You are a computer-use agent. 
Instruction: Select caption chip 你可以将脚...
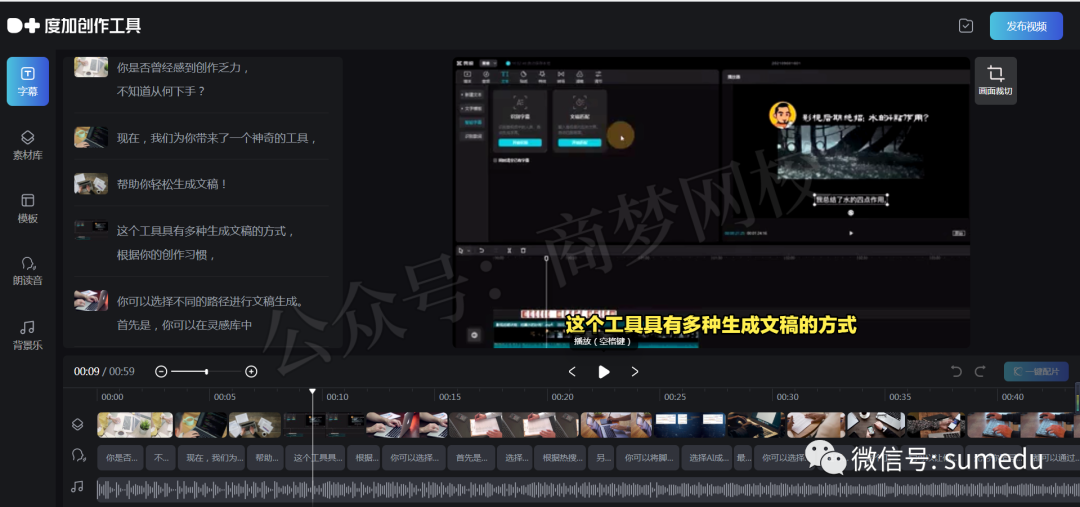pyautogui.click(x=647, y=457)
